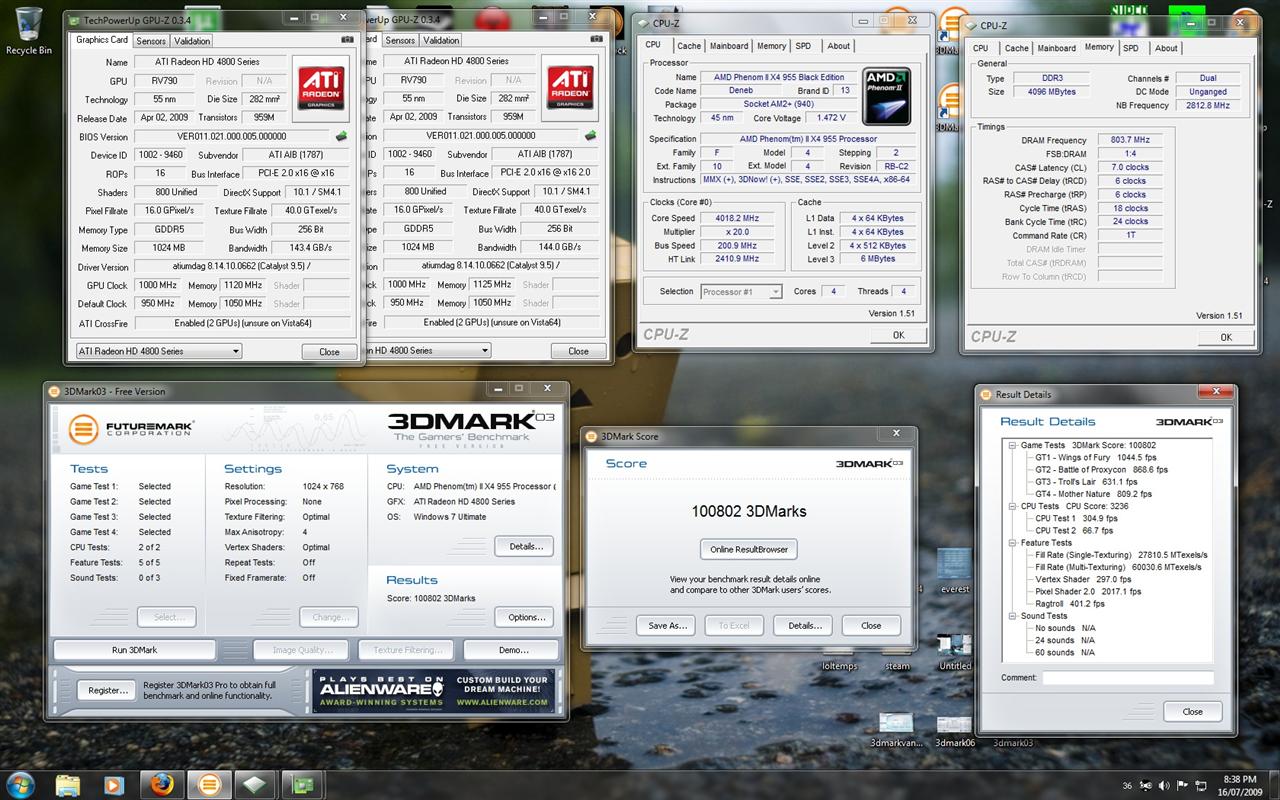Open the 3dmarkvan... desktop file
This screenshot has height=800, width=1280.
[895, 730]
